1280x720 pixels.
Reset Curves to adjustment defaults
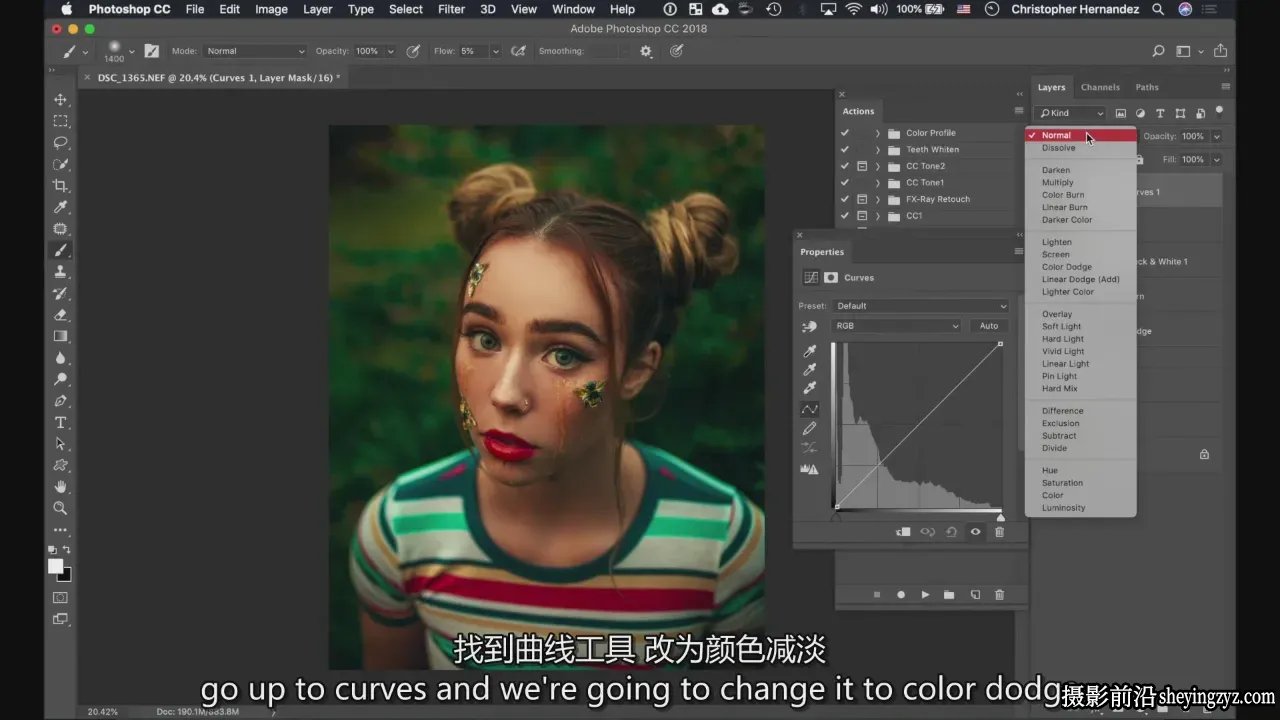(x=951, y=532)
